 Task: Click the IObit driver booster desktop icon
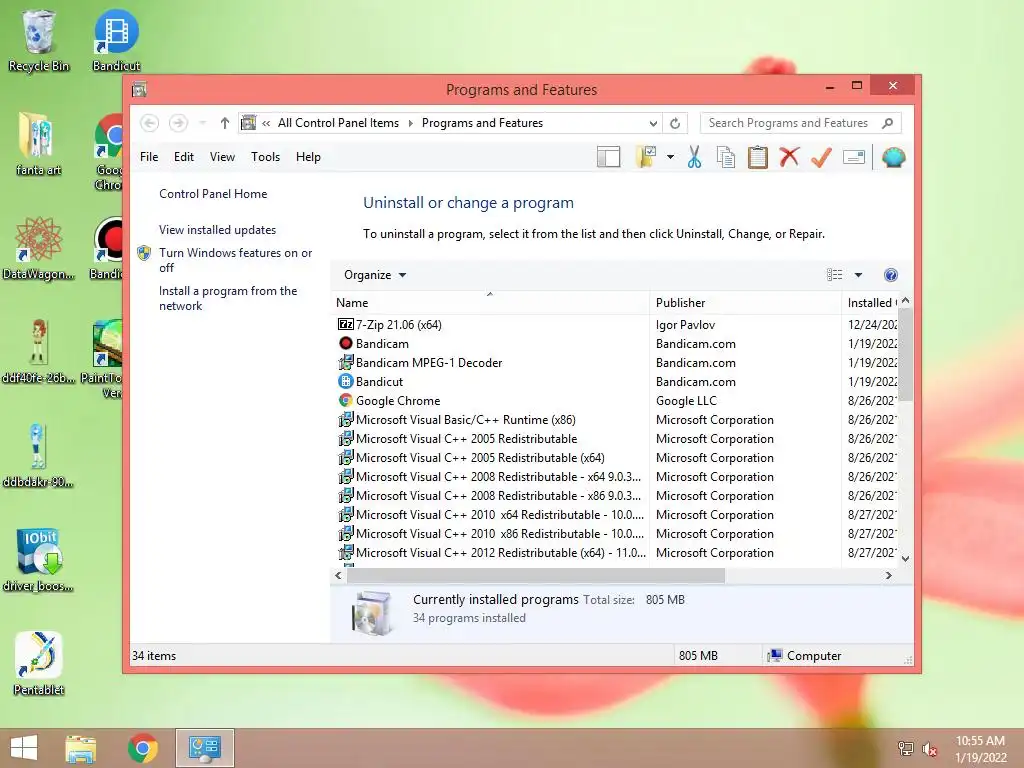[x=39, y=559]
